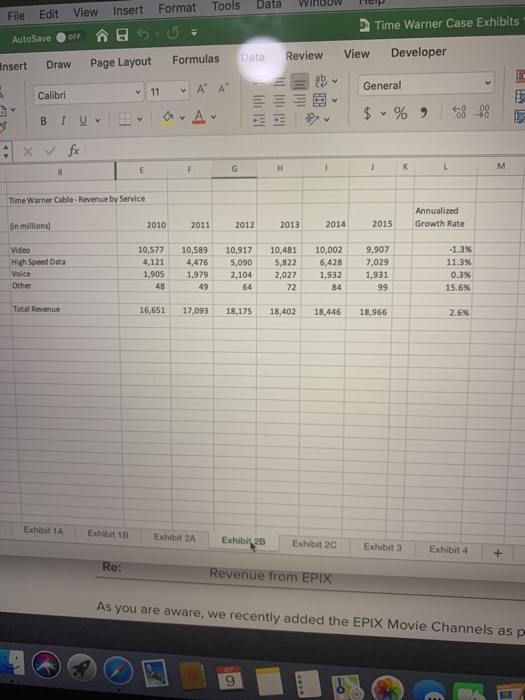The height and width of the screenshot is (700, 525).
Task: Click the Increase Decimal icon
Action: coord(459,112)
